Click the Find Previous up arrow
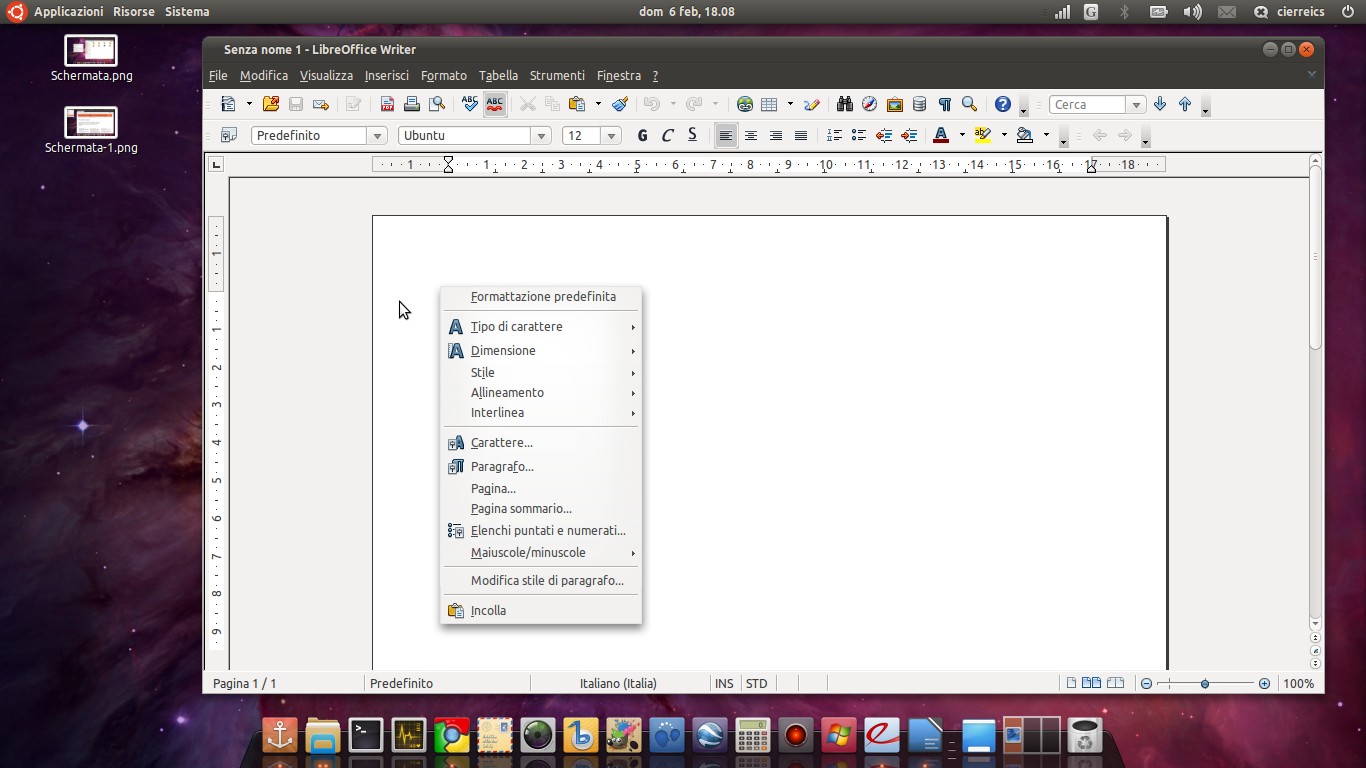The image size is (1366, 768). tap(1185, 104)
